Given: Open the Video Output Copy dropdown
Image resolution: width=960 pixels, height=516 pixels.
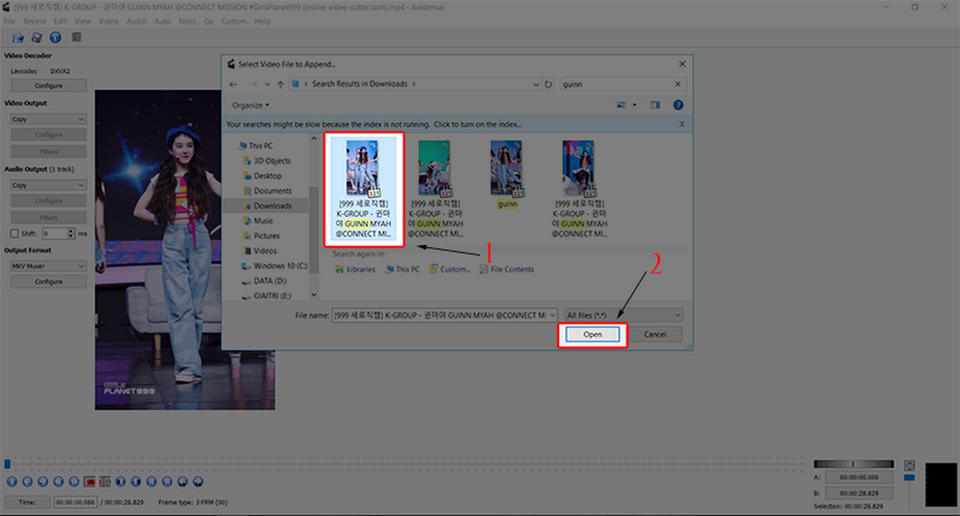Looking at the screenshot, I should [48, 119].
